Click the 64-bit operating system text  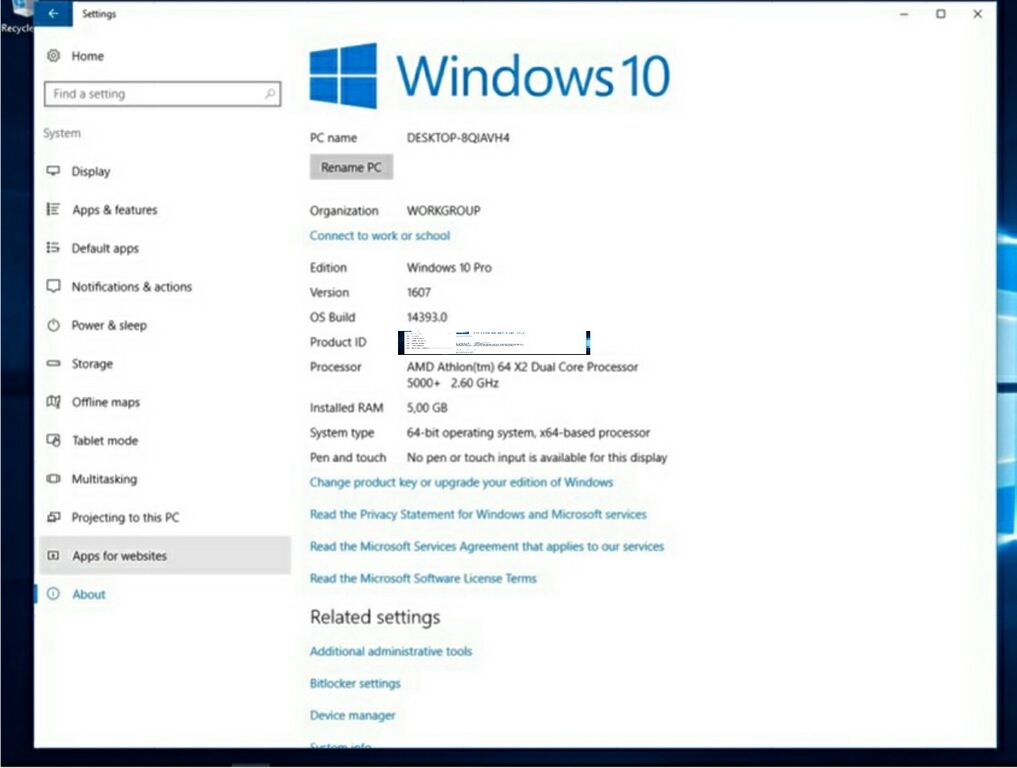528,433
